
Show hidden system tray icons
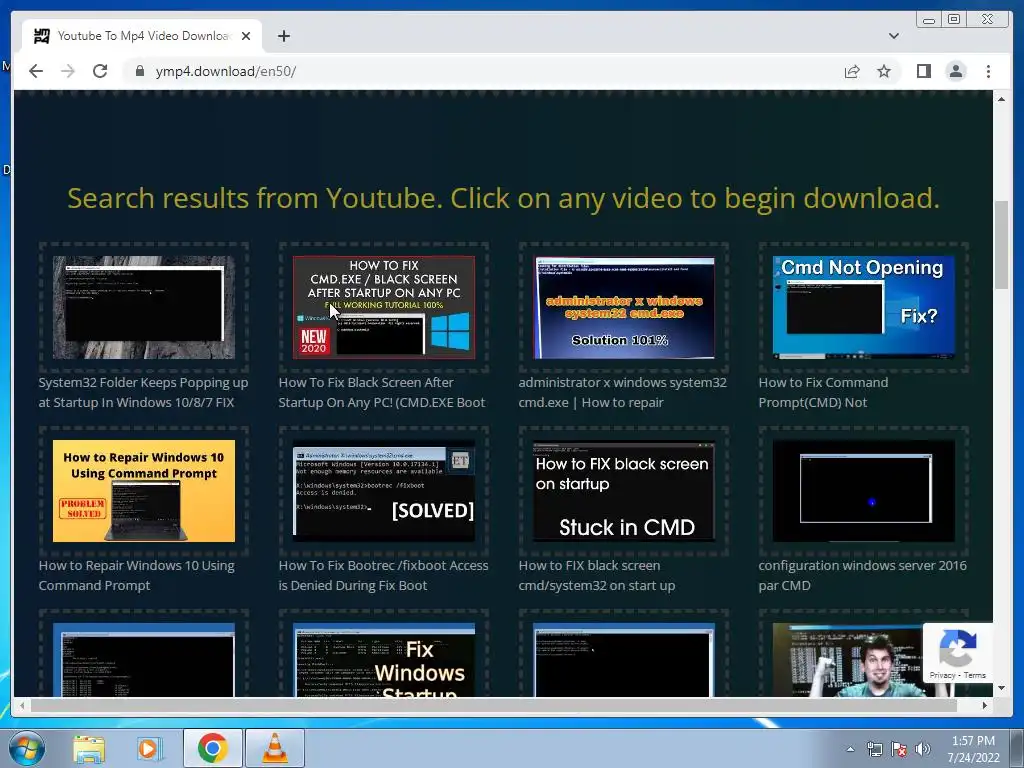coord(850,749)
